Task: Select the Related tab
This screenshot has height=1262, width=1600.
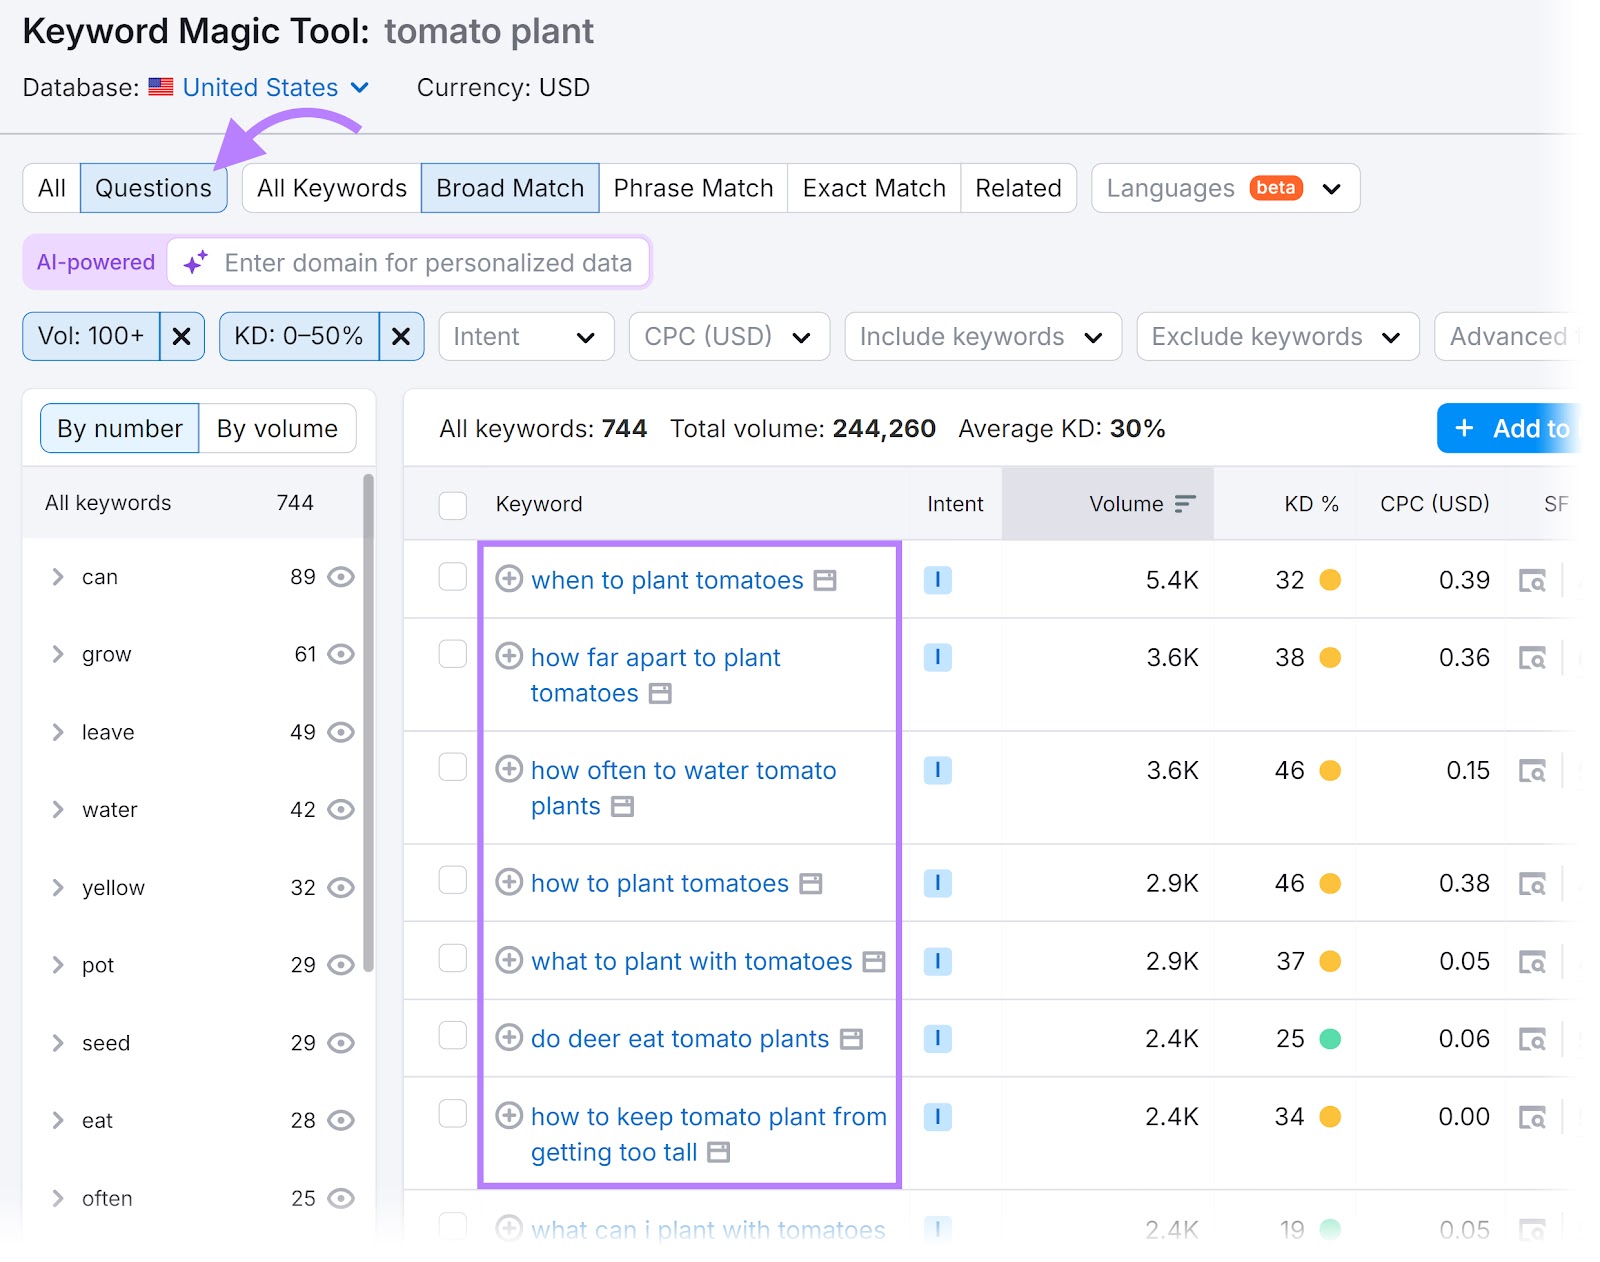Action: pos(1018,188)
